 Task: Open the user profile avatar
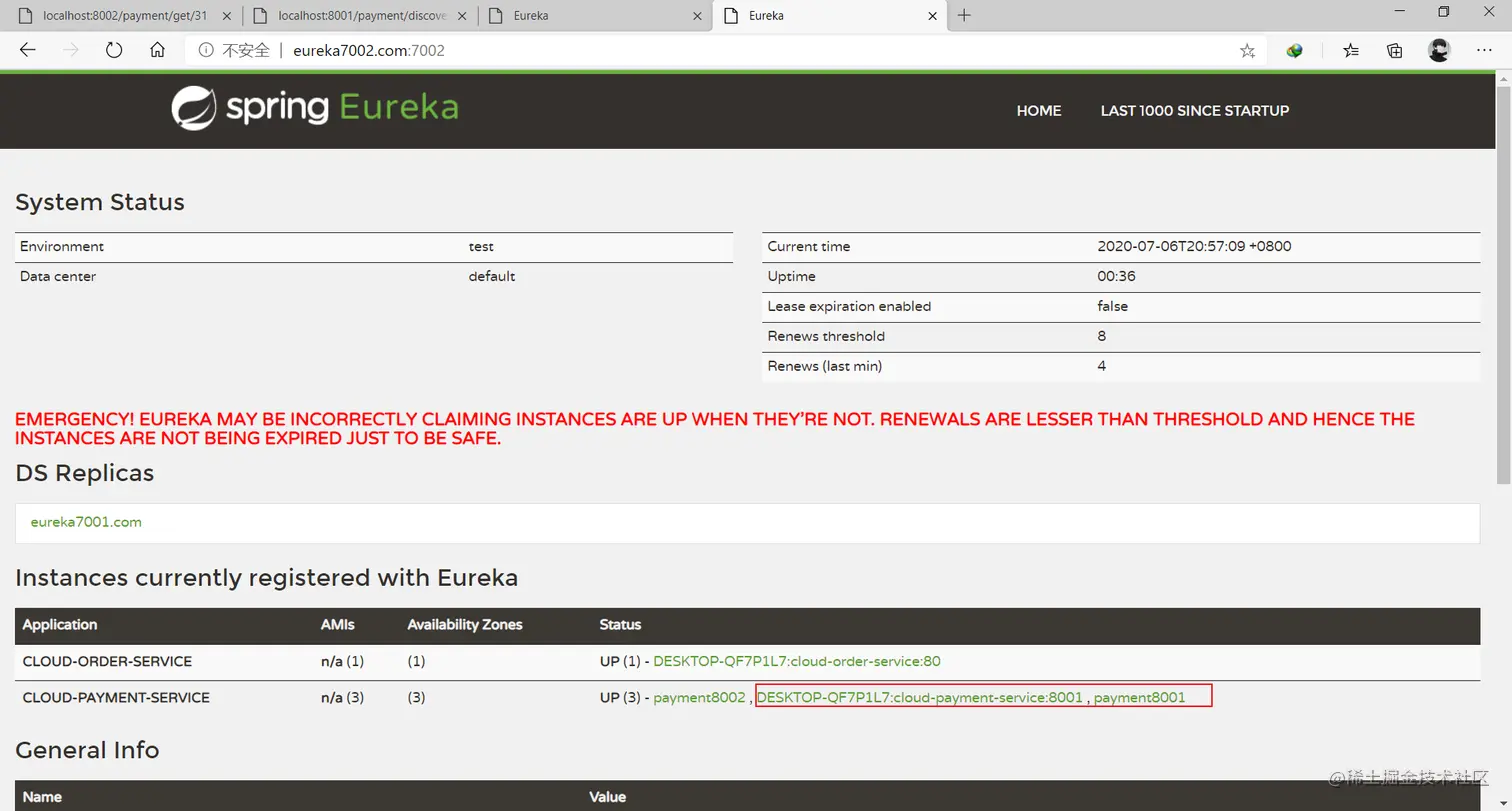tap(1439, 50)
